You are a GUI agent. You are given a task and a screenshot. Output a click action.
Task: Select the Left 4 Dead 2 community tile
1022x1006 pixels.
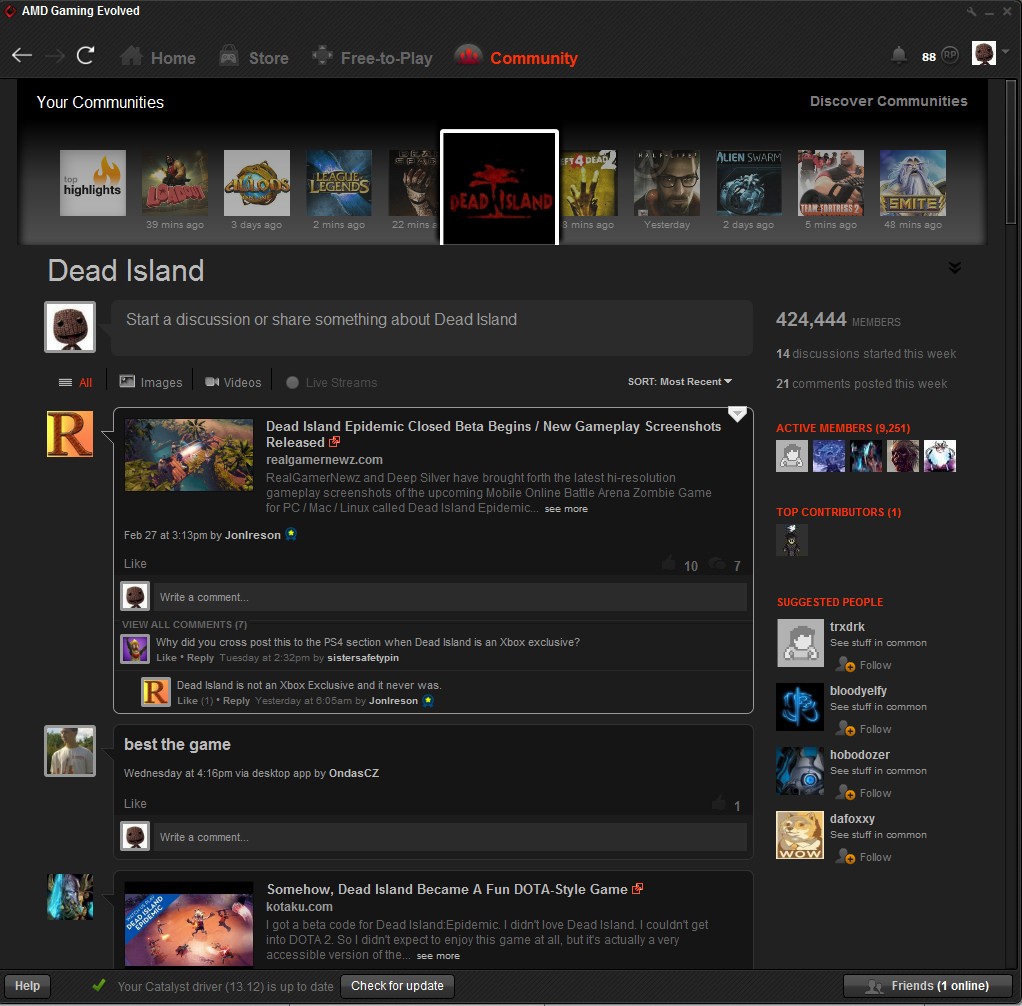coord(589,183)
